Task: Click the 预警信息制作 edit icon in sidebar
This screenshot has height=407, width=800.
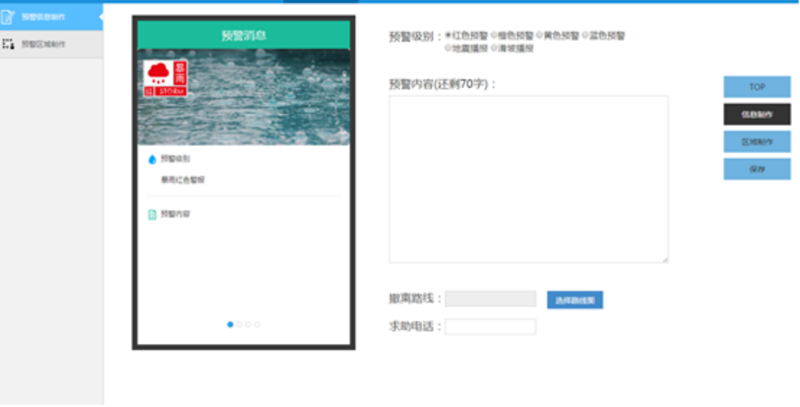Action: [8, 17]
